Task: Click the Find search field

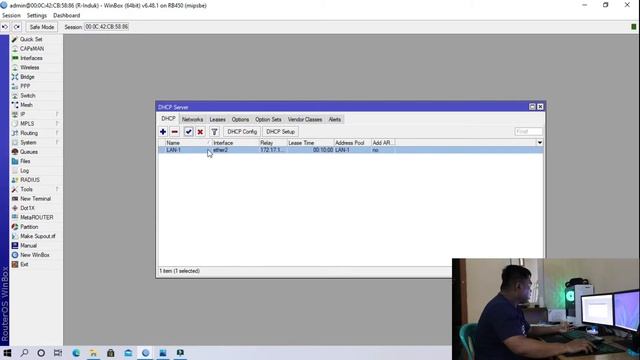Action: (529, 131)
